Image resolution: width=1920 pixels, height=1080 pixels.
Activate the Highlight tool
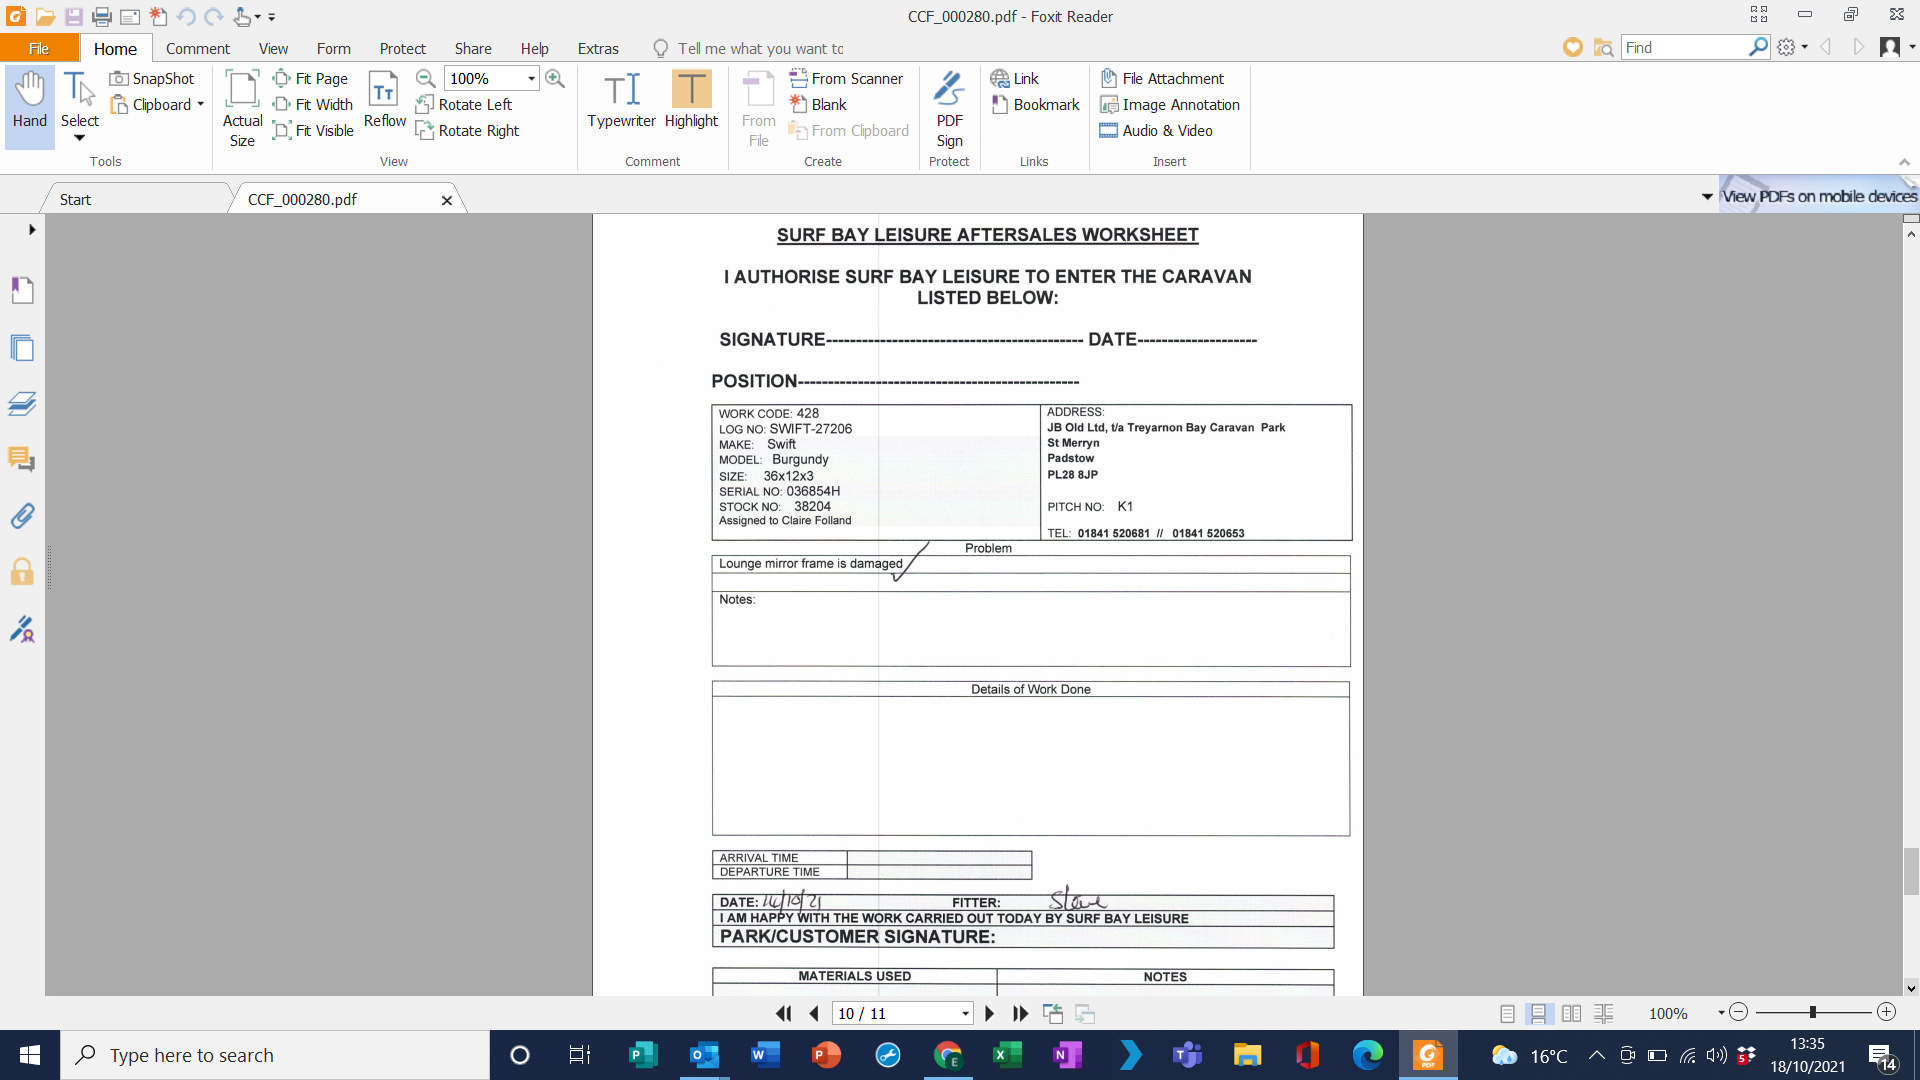tap(691, 100)
